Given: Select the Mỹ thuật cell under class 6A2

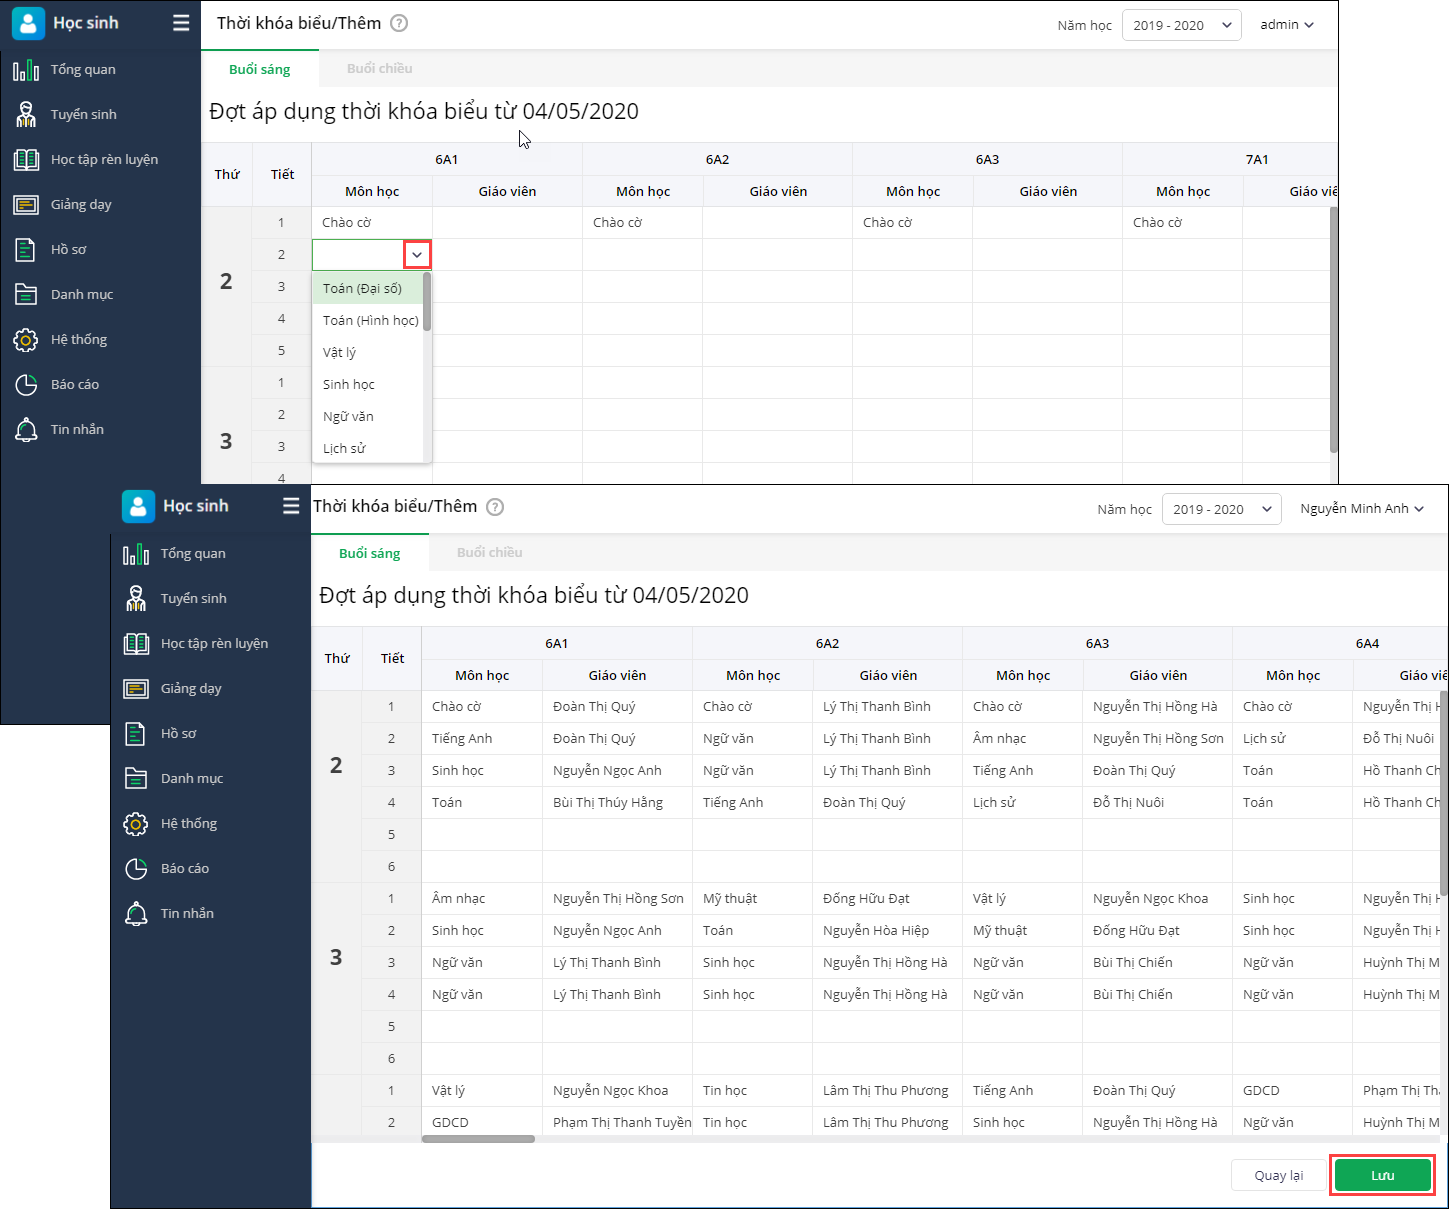Looking at the screenshot, I should click(730, 899).
